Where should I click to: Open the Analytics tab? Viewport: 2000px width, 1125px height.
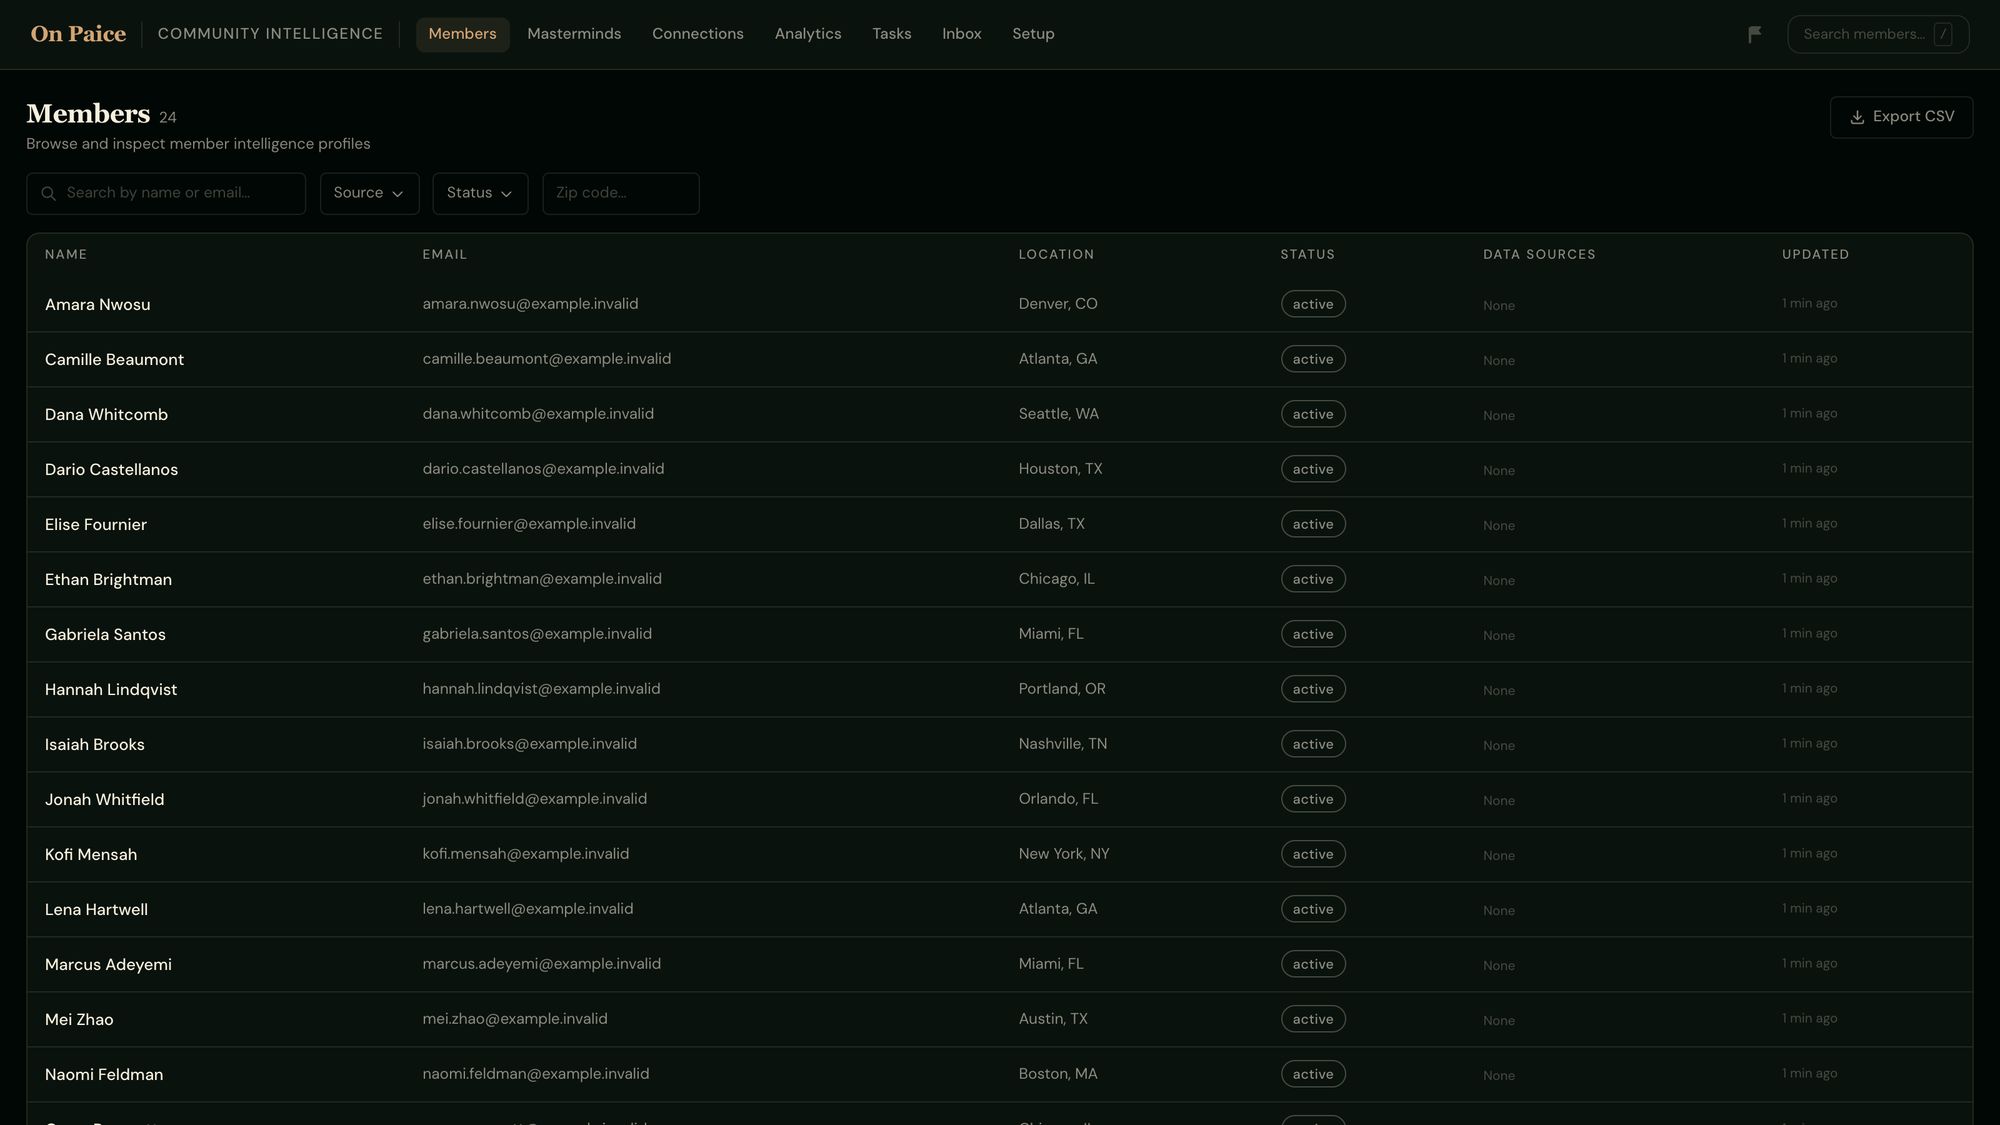point(808,34)
